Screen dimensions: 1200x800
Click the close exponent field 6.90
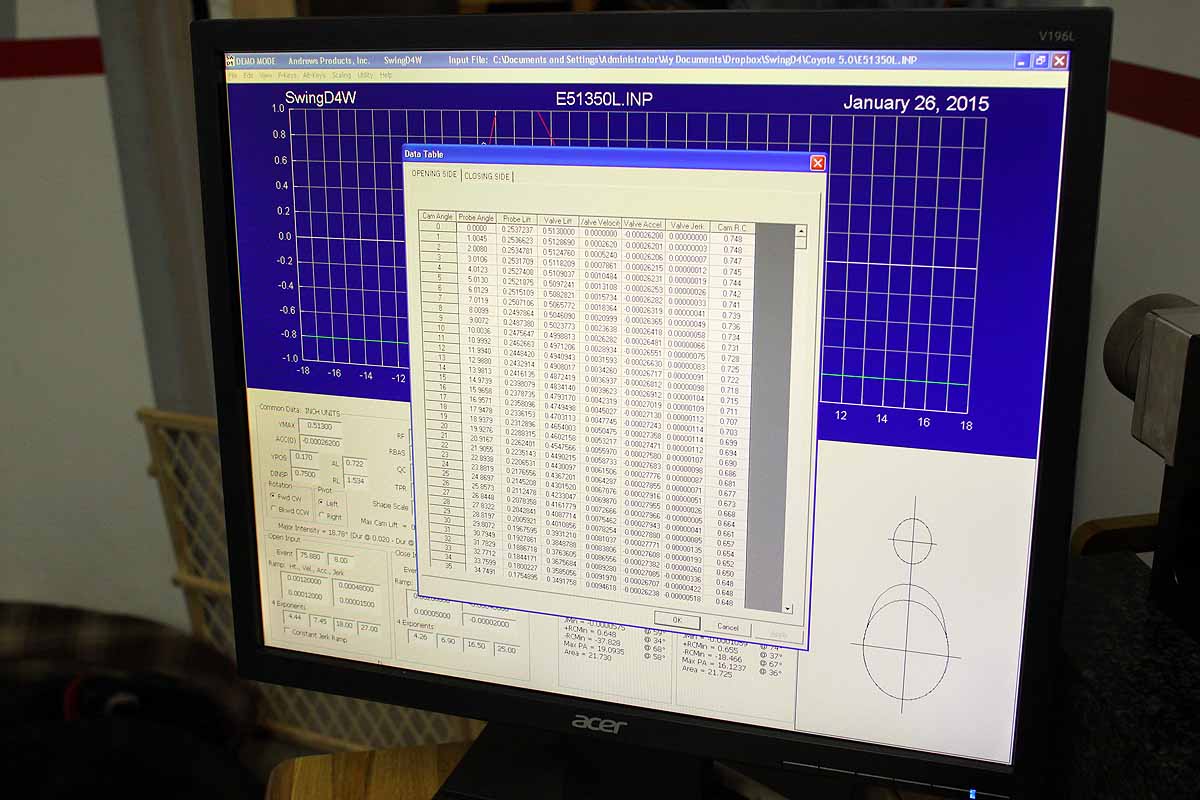448,640
